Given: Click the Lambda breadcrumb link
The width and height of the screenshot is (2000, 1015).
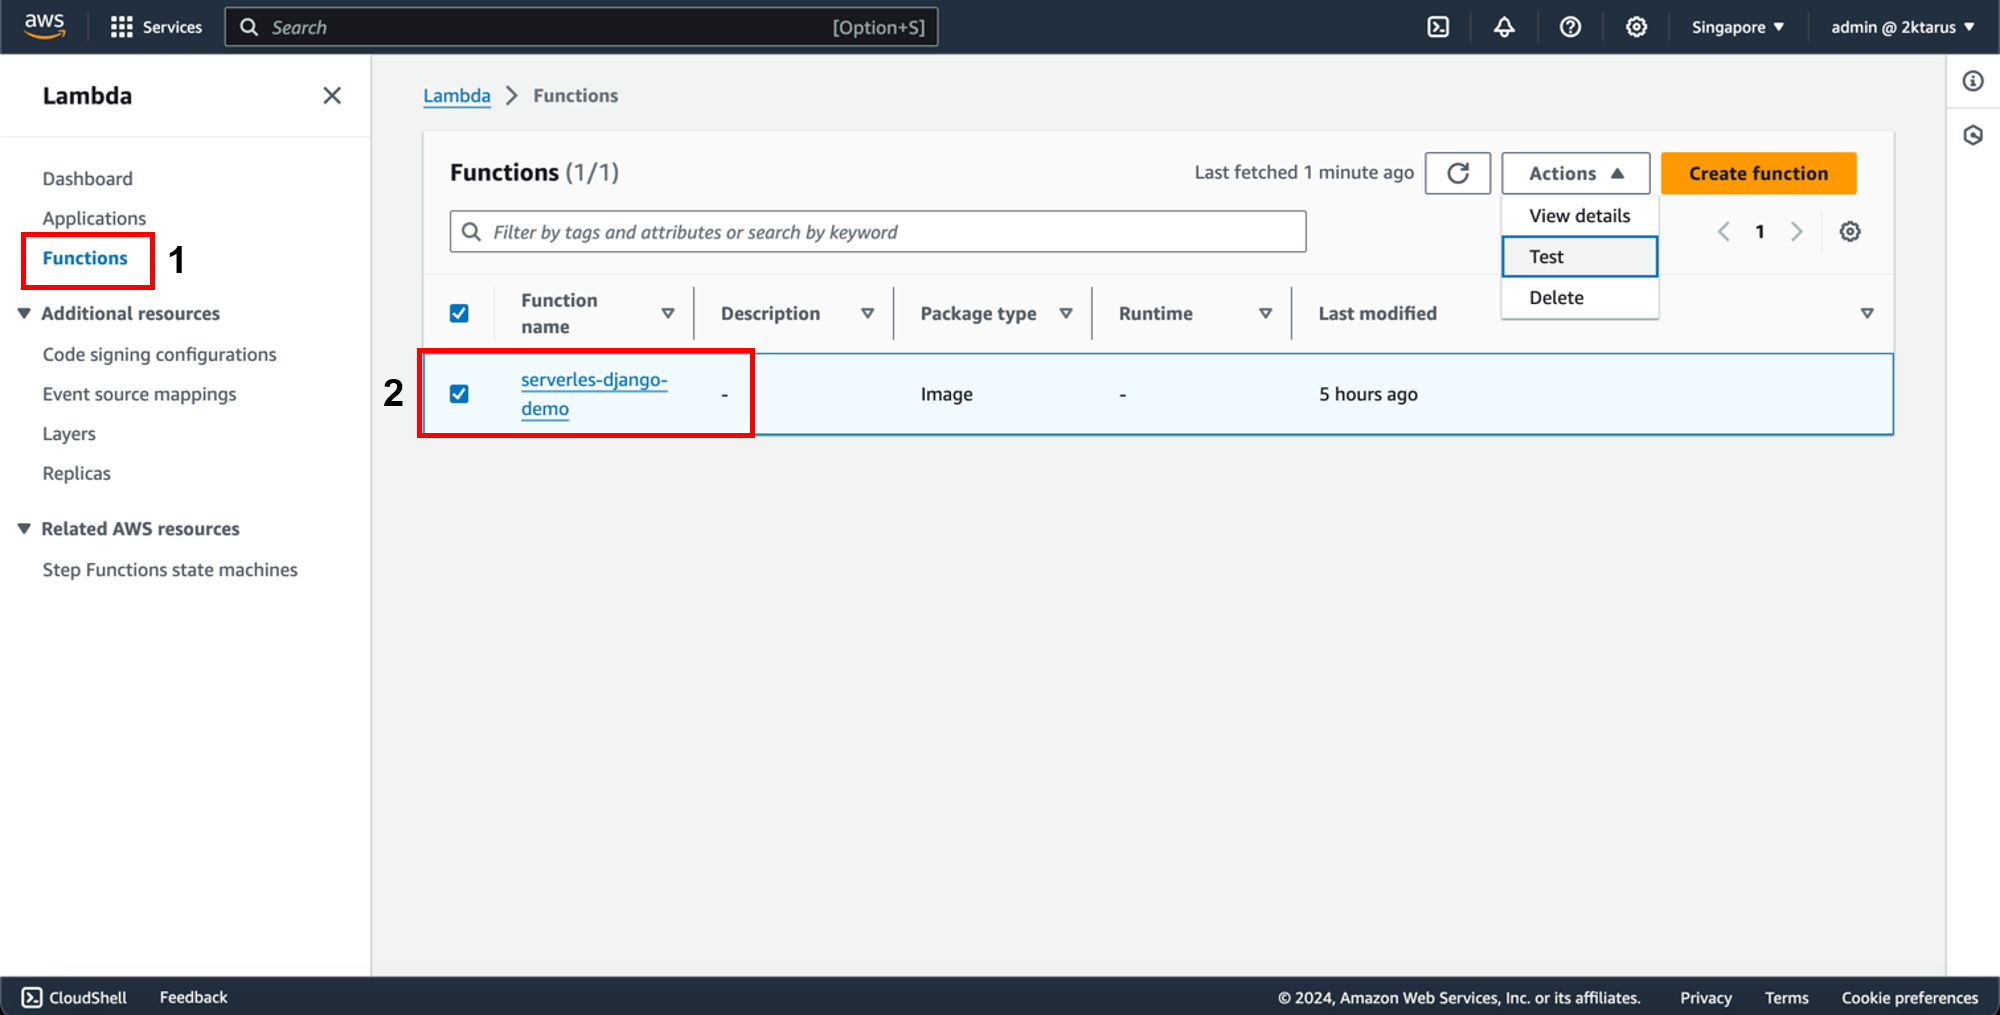Looking at the screenshot, I should 456,96.
